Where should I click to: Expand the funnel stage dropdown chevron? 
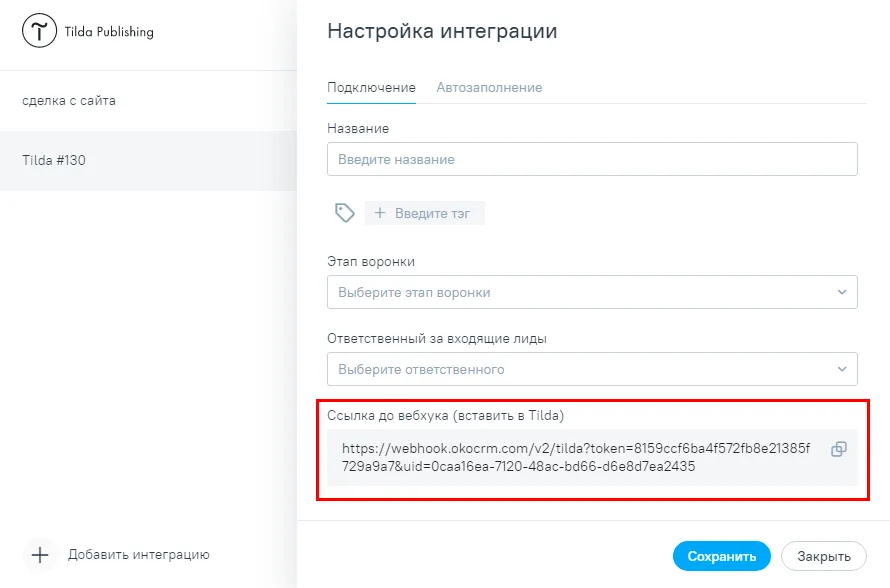coord(842,292)
